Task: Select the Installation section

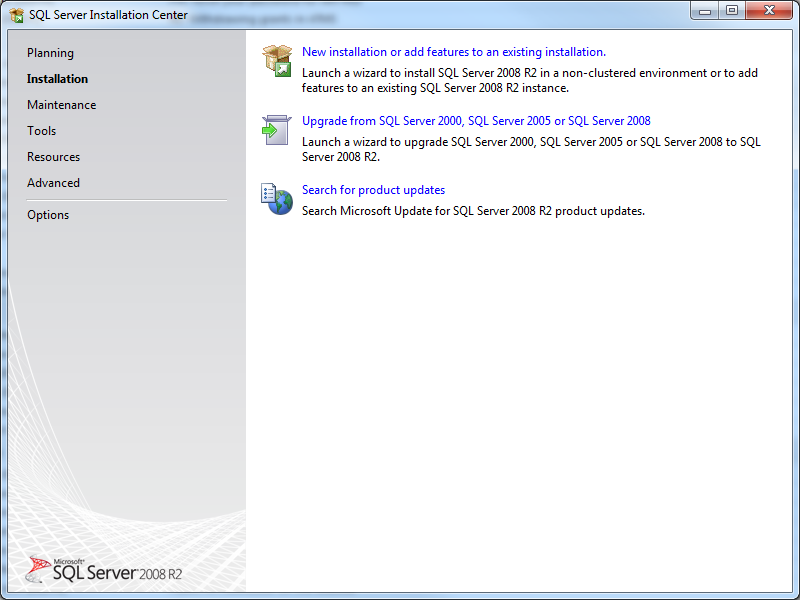Action: [x=58, y=78]
